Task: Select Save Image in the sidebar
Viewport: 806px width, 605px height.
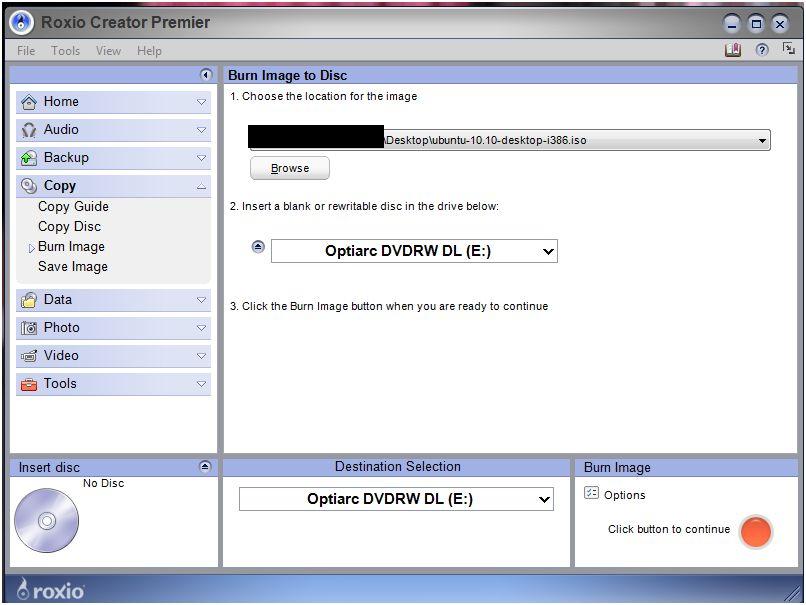Action: point(73,267)
